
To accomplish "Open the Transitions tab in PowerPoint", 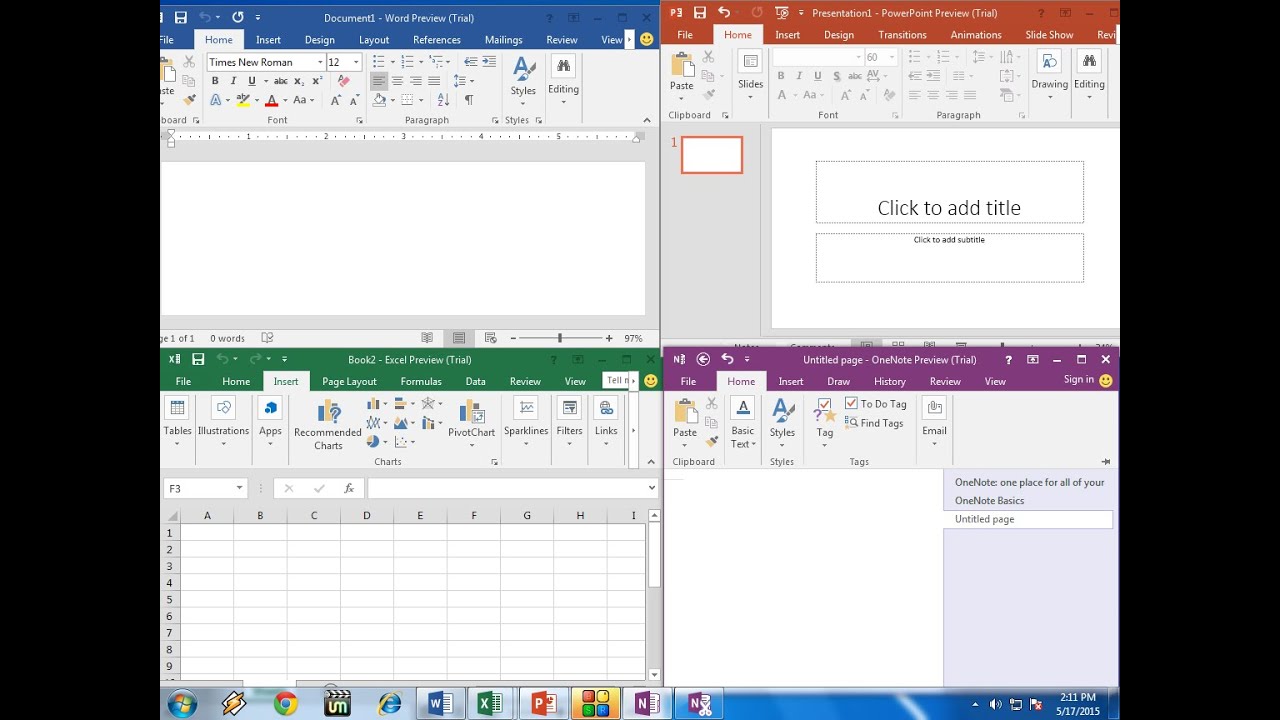I will tap(902, 35).
